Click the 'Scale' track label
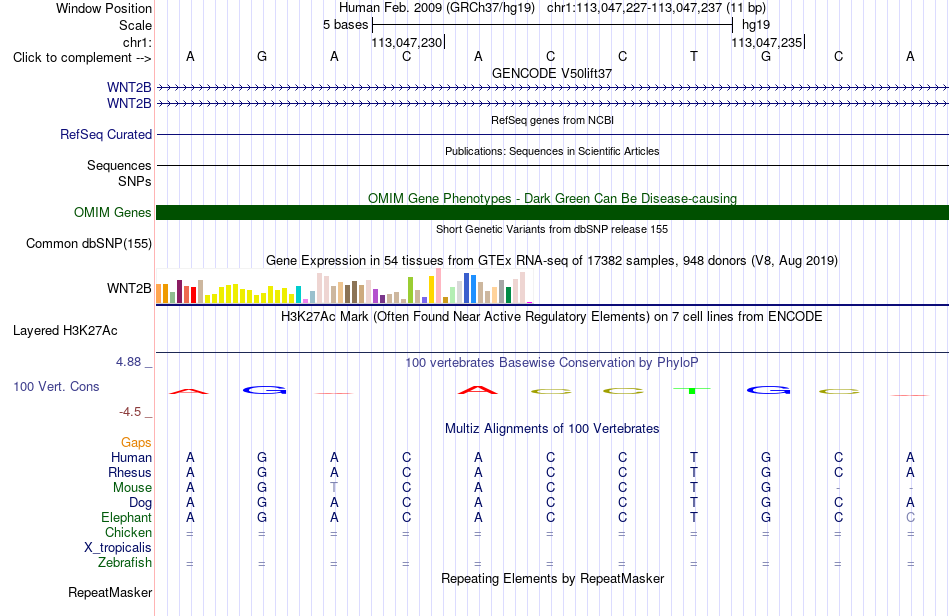The width and height of the screenshot is (950, 616). [135, 25]
